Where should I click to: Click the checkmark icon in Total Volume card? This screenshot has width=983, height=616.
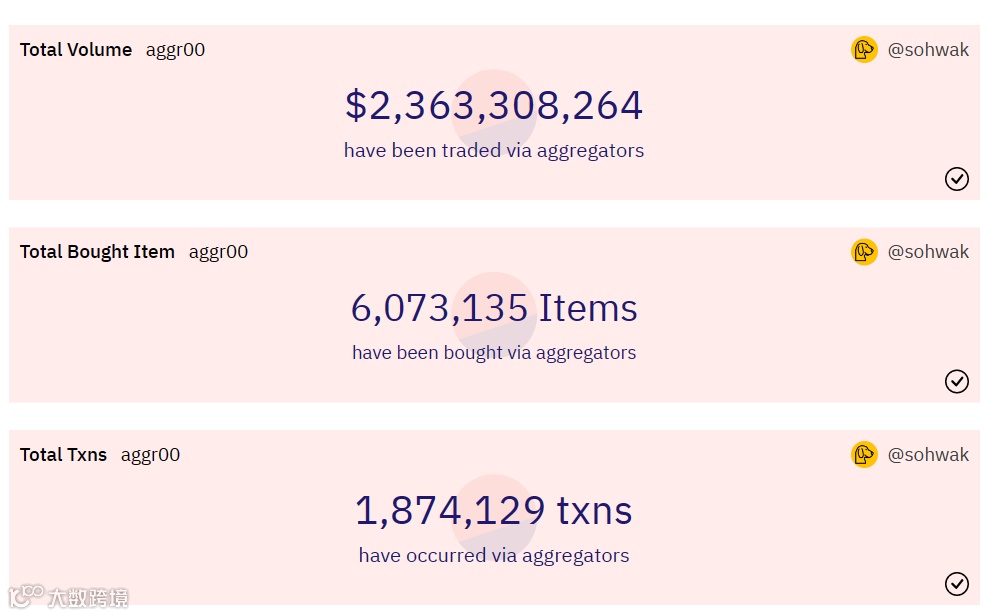pyautogui.click(x=957, y=179)
